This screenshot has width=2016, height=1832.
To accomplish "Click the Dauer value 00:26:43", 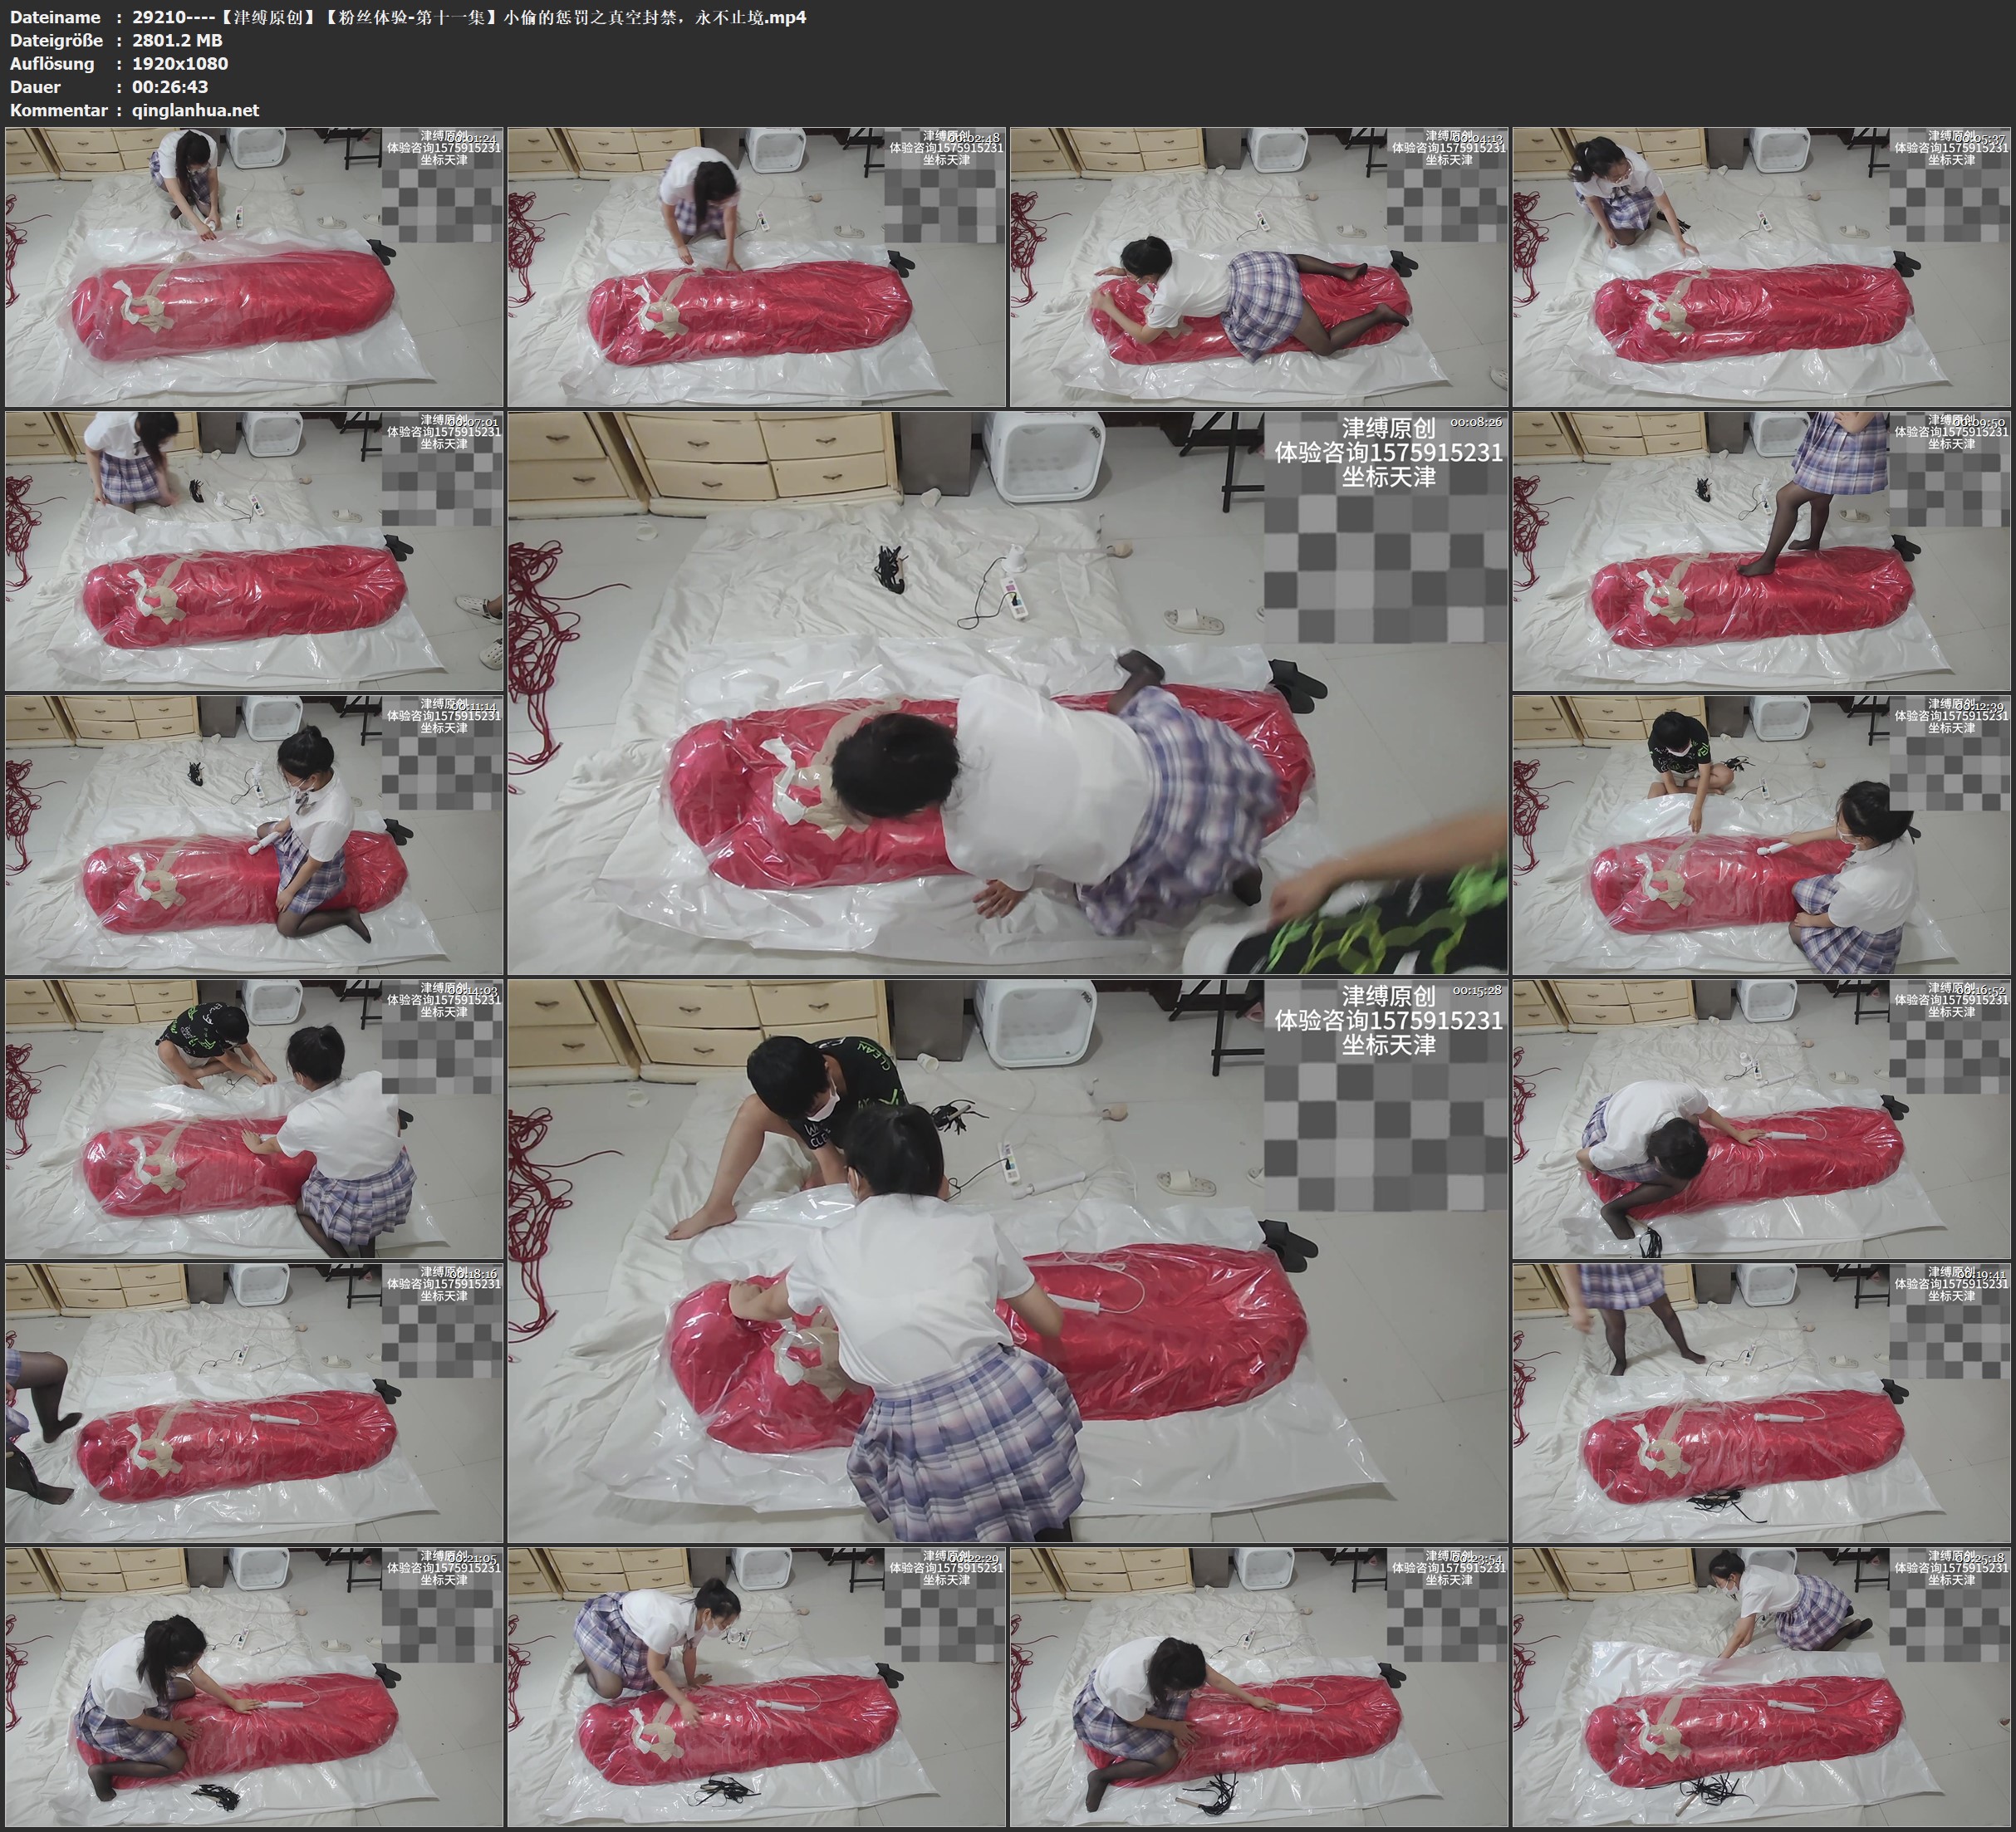I will point(170,87).
